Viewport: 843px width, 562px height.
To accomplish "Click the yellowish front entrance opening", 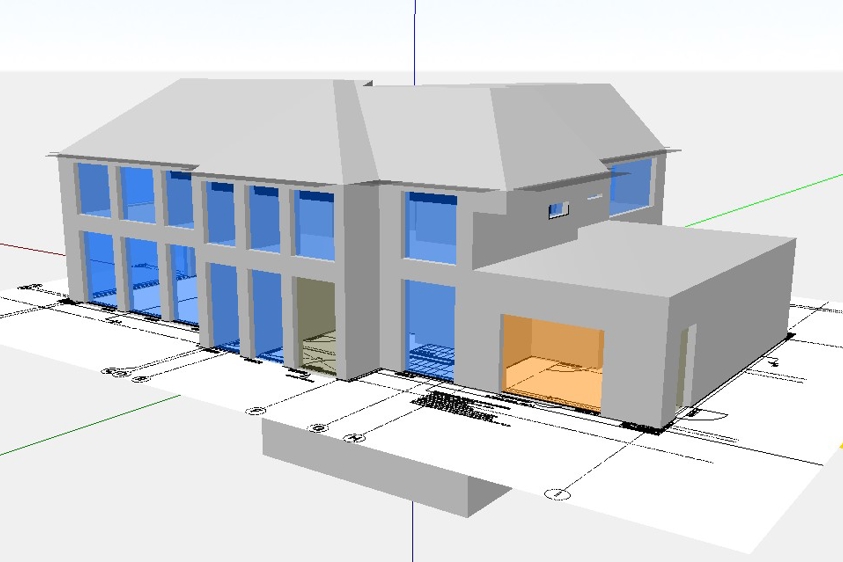I will tap(316, 325).
